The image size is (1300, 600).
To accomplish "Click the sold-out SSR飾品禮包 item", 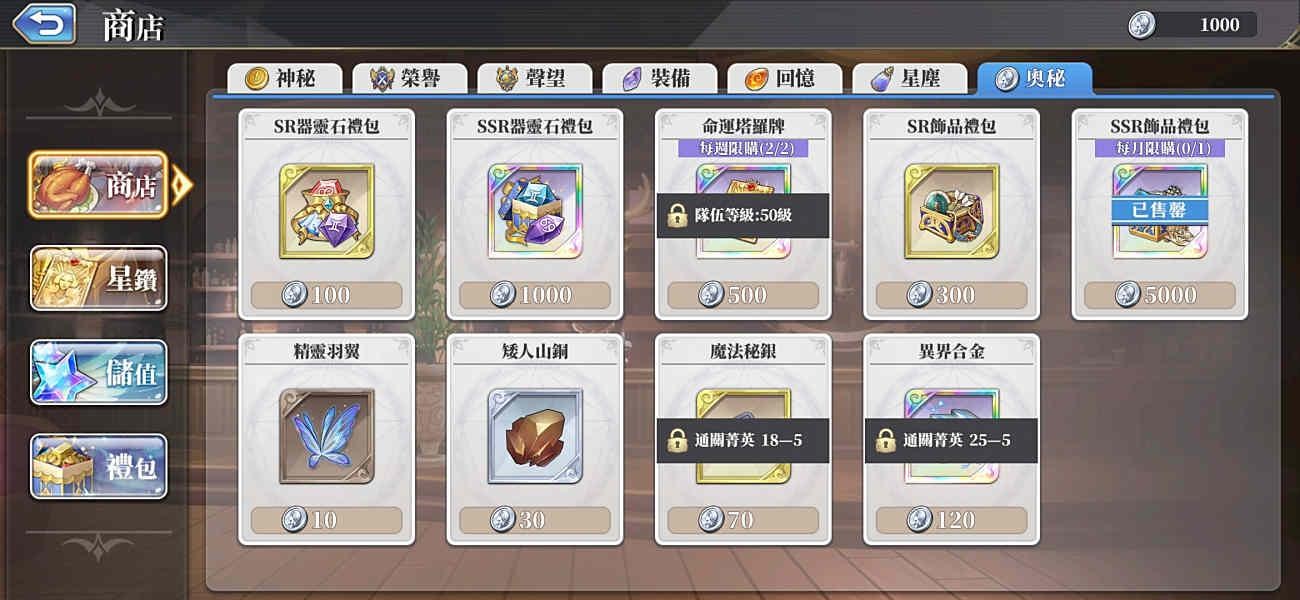I will [1159, 214].
